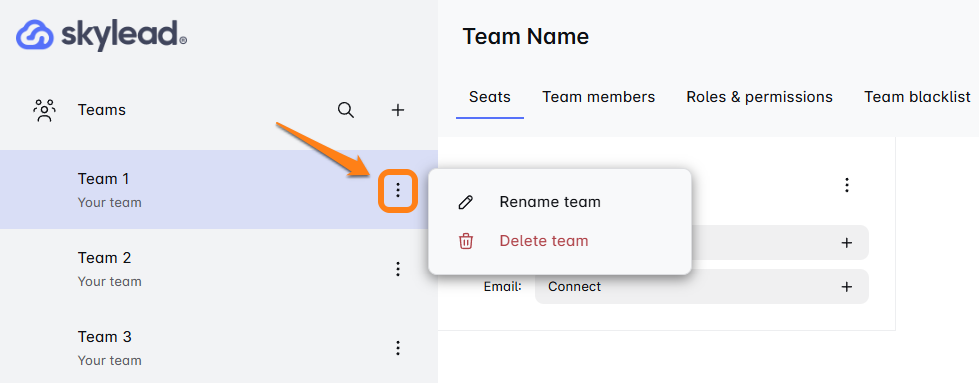
Task: Choose Rename team from the menu
Action: point(550,202)
